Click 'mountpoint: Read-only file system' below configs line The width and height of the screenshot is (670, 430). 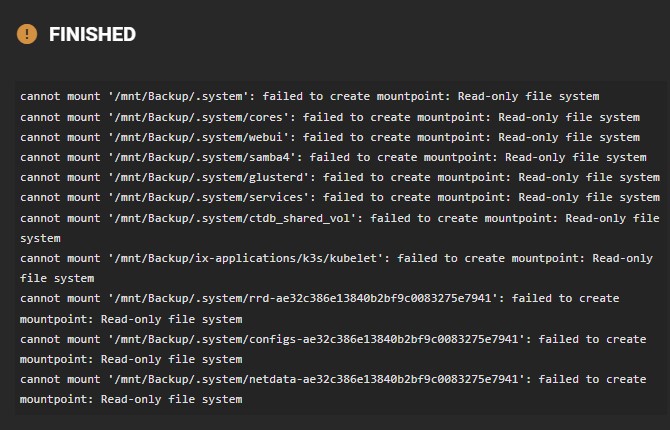(131, 359)
